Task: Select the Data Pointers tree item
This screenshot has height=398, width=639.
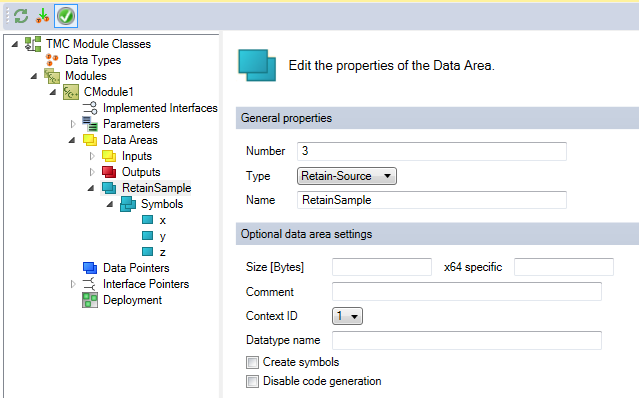Action: pos(136,268)
